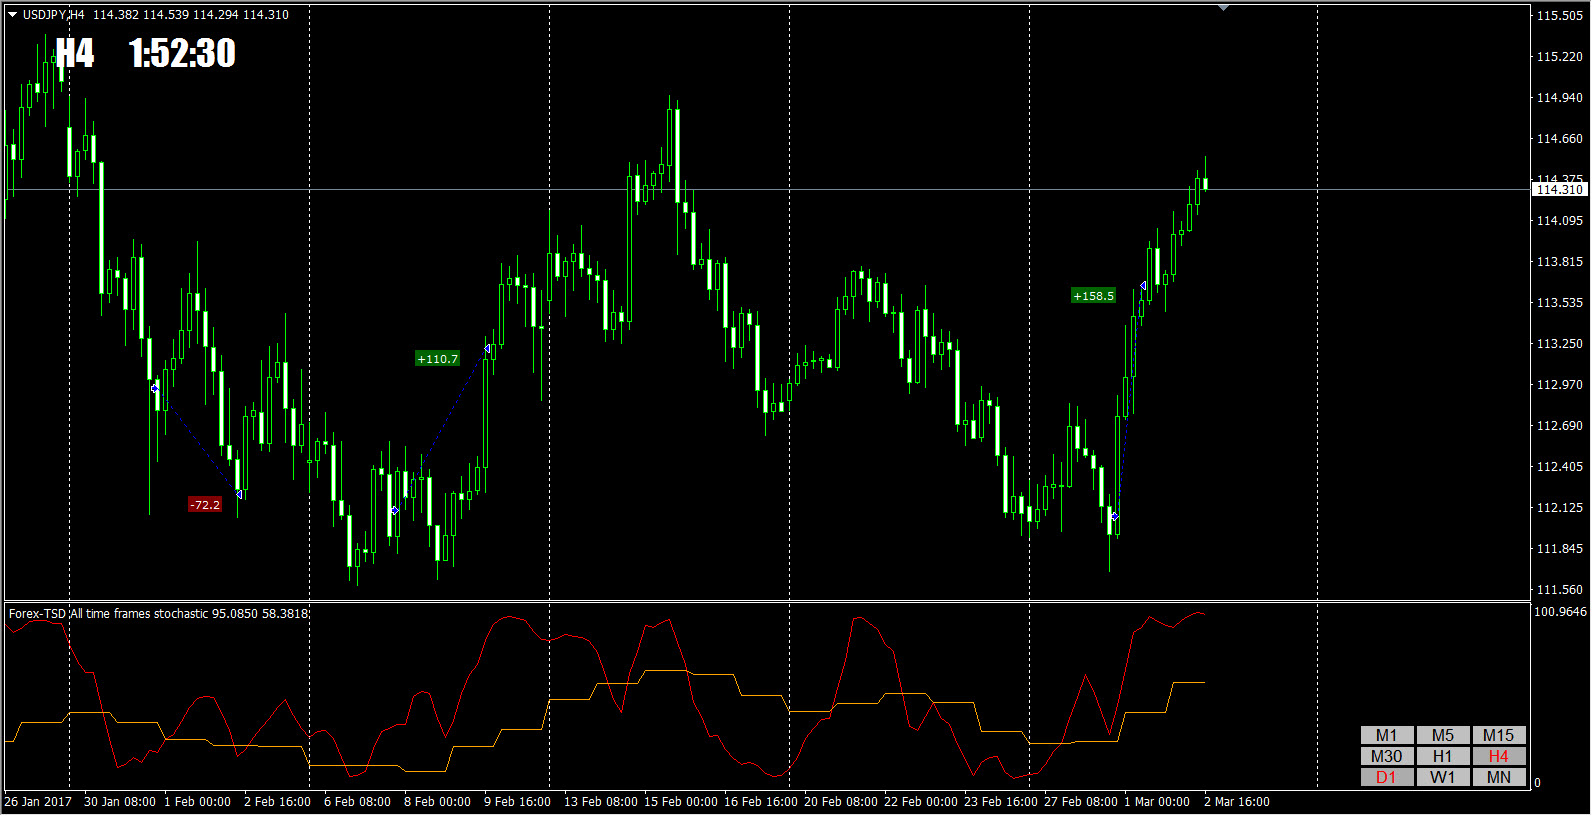Click the 114.310 current price tag
Screen dimensions: 1592x816
[x=1559, y=189]
